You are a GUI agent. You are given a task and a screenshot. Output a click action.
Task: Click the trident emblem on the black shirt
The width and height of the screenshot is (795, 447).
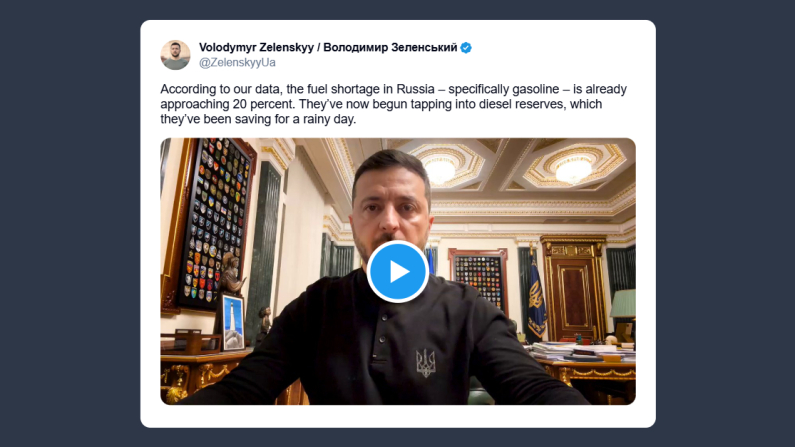point(425,363)
